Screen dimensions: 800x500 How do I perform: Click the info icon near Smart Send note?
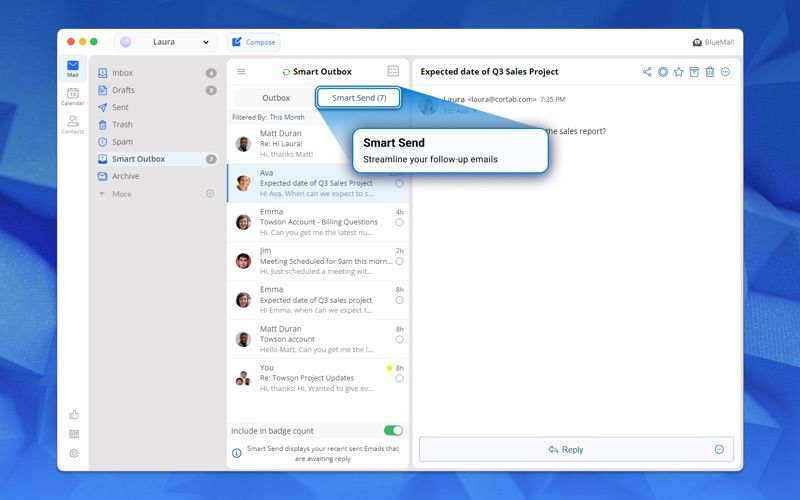pos(237,453)
